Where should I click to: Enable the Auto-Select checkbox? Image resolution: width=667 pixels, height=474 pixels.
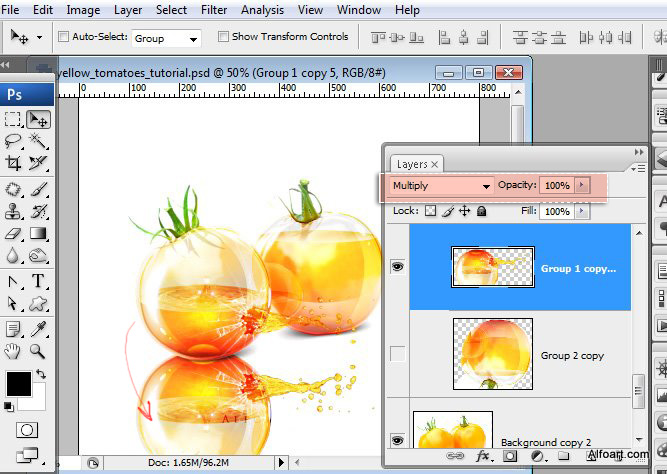point(65,37)
